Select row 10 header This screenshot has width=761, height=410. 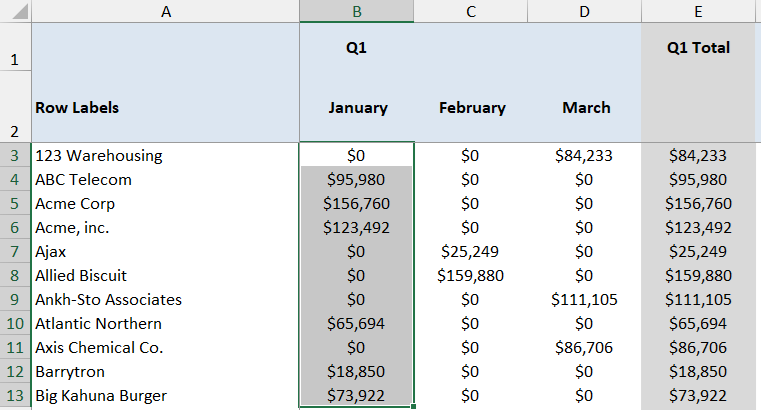(x=15, y=324)
